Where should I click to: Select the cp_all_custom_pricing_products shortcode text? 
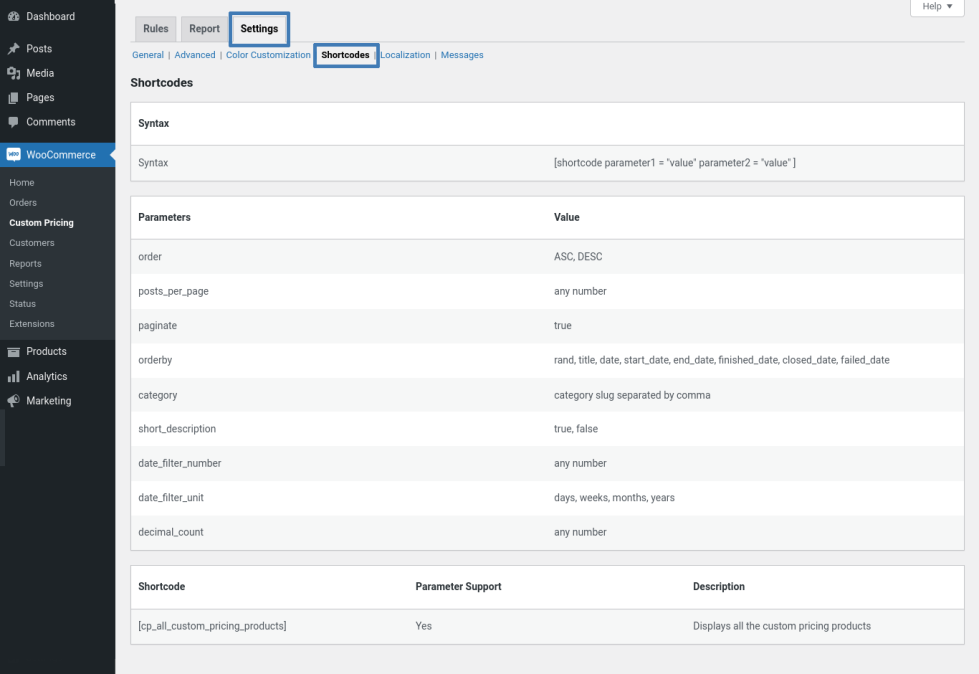(212, 626)
